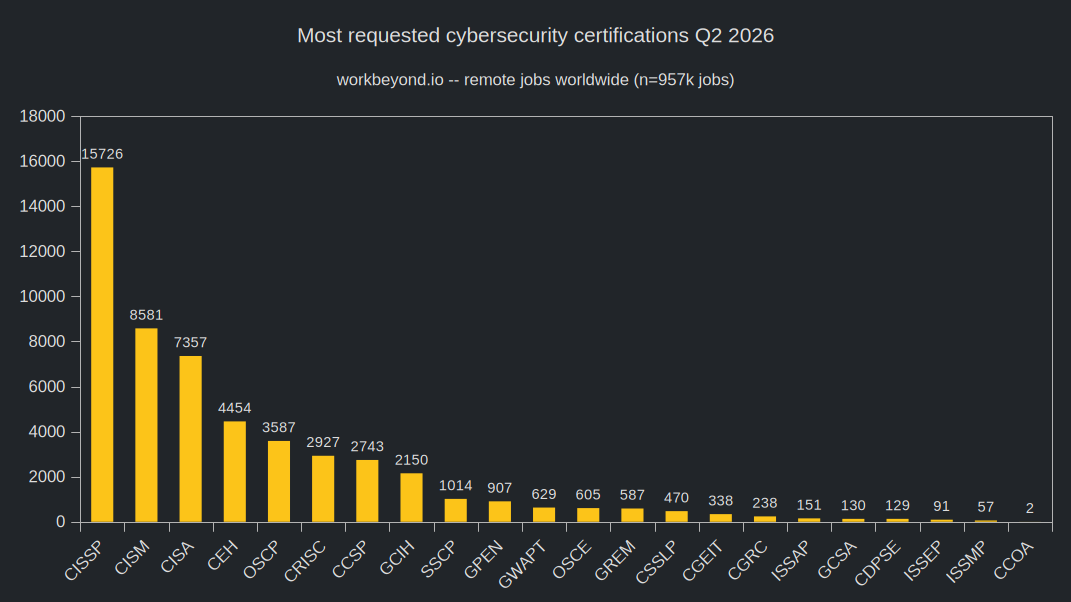Click the value label 907
Viewport: 1071px width, 602px height.
pyautogui.click(x=499, y=488)
